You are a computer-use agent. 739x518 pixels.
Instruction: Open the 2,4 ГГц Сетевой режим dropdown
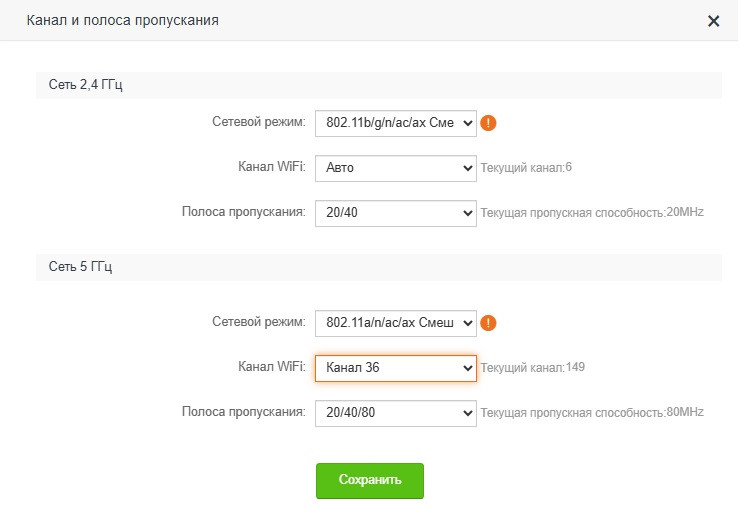tap(396, 123)
